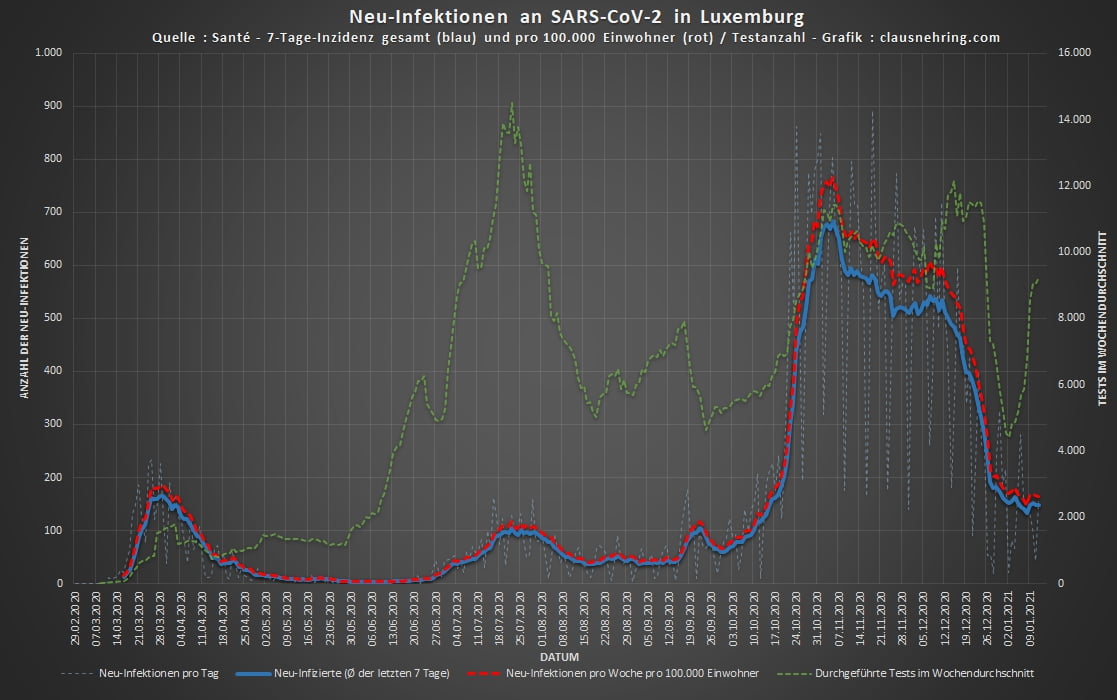Click the 1.000 tick on left axis
Image resolution: width=1117 pixels, height=700 pixels.
(x=48, y=52)
